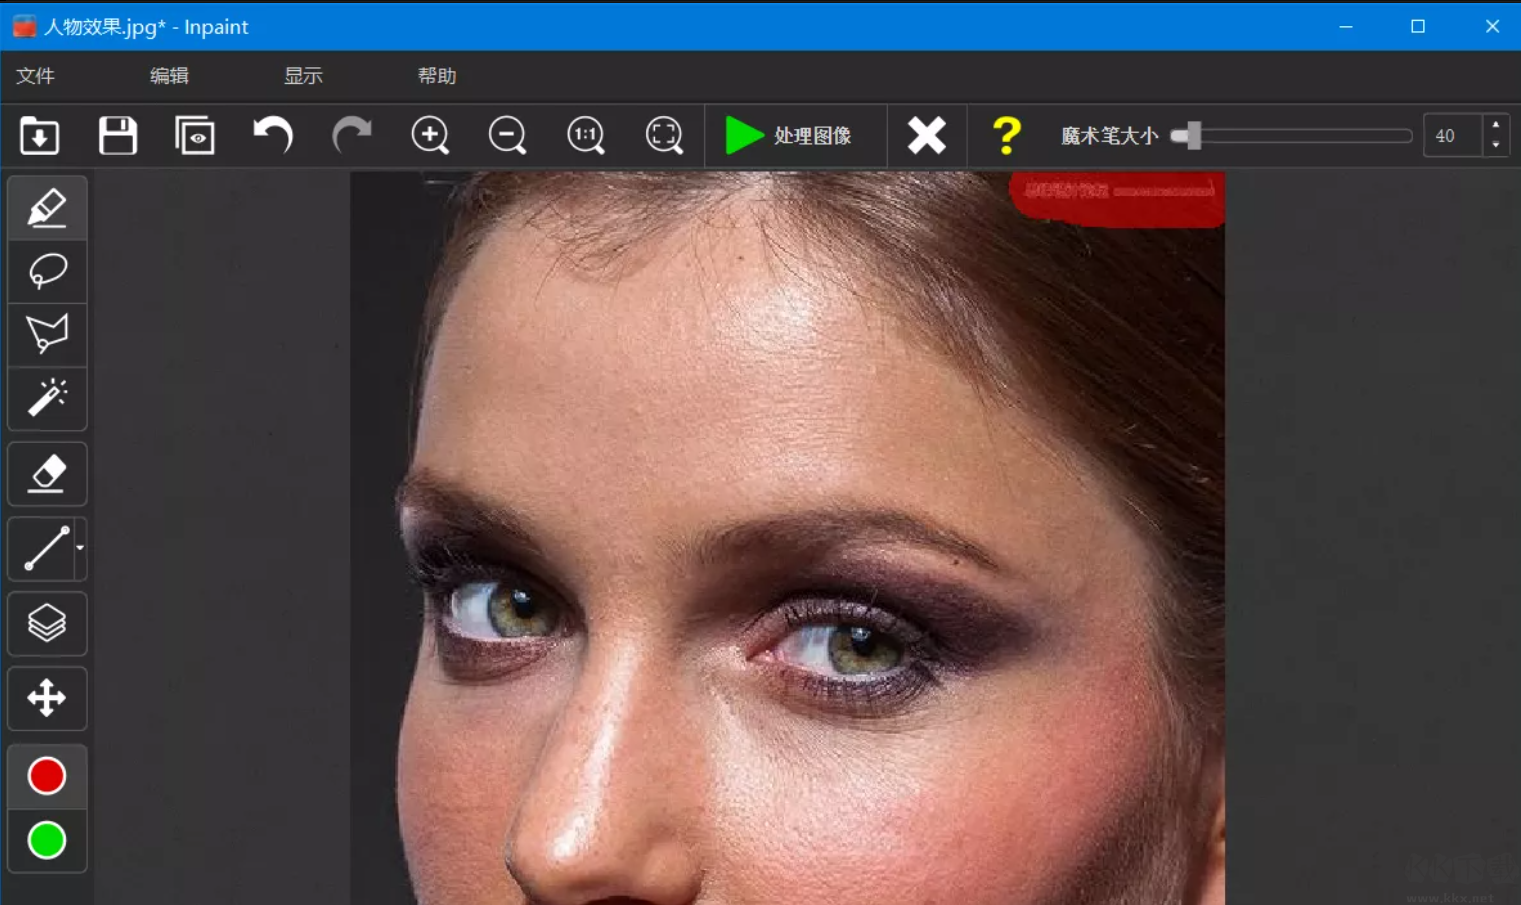Screen dimensions: 1521x905
Task: Select the Eraser tool
Action: tap(46, 473)
